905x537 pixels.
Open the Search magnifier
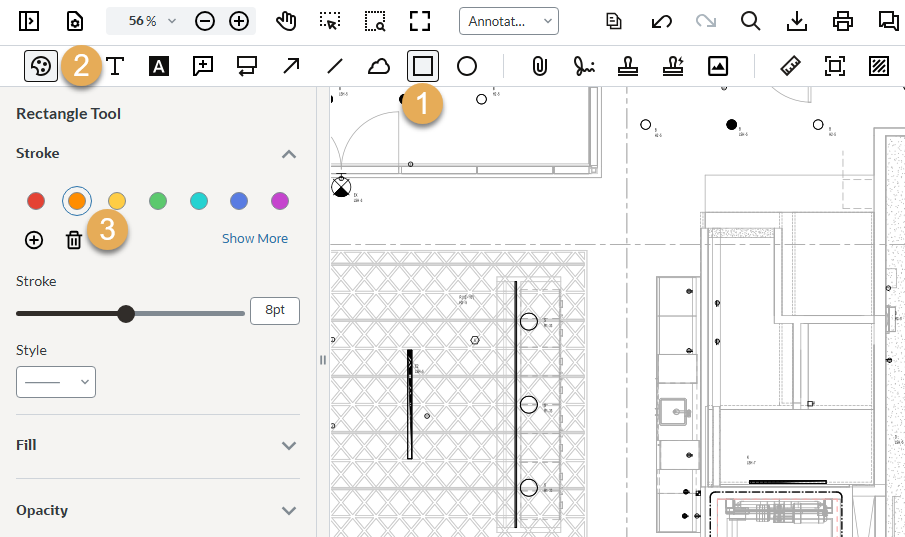click(x=751, y=21)
